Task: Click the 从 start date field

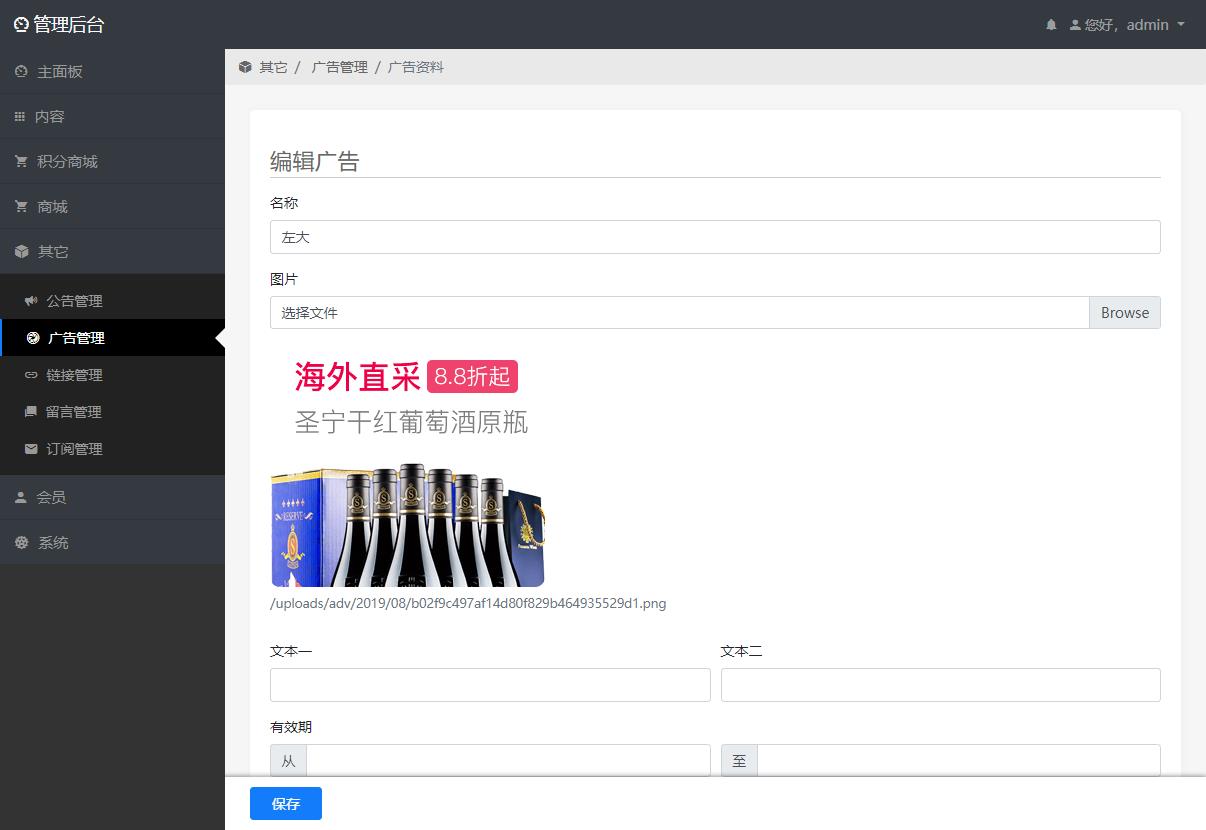Action: pyautogui.click(x=508, y=761)
